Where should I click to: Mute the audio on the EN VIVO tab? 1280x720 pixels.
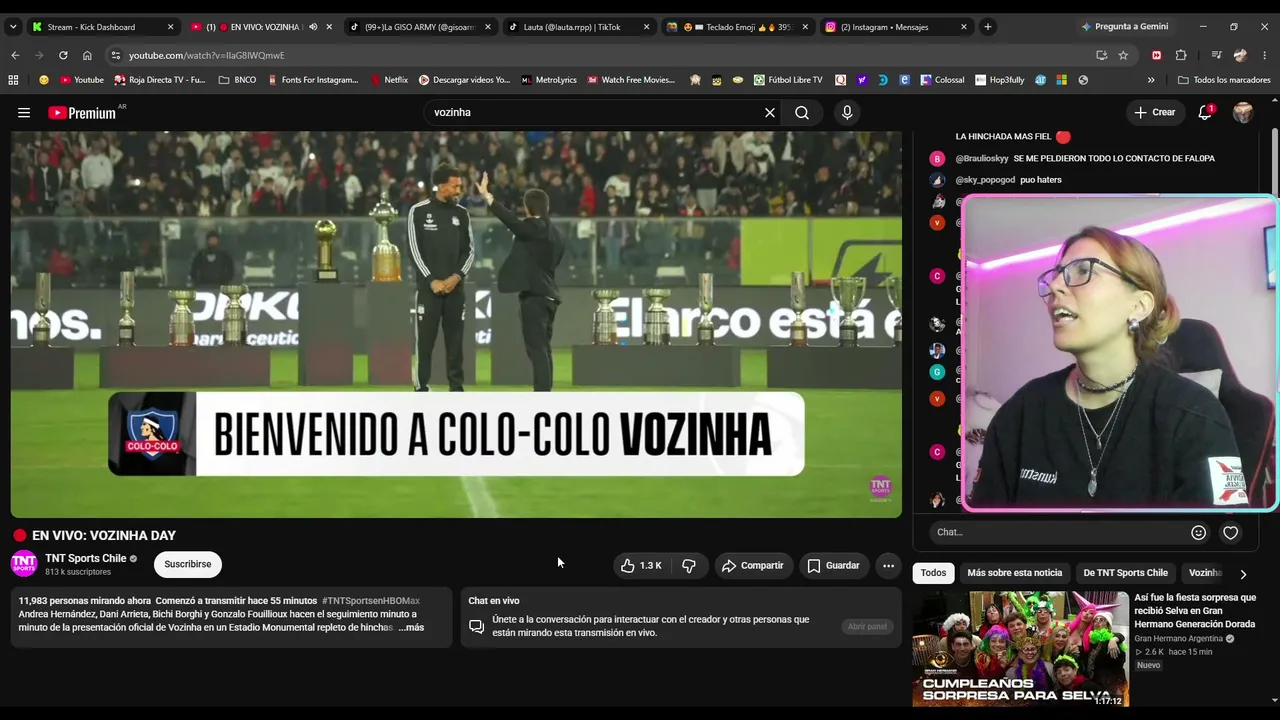pyautogui.click(x=312, y=27)
